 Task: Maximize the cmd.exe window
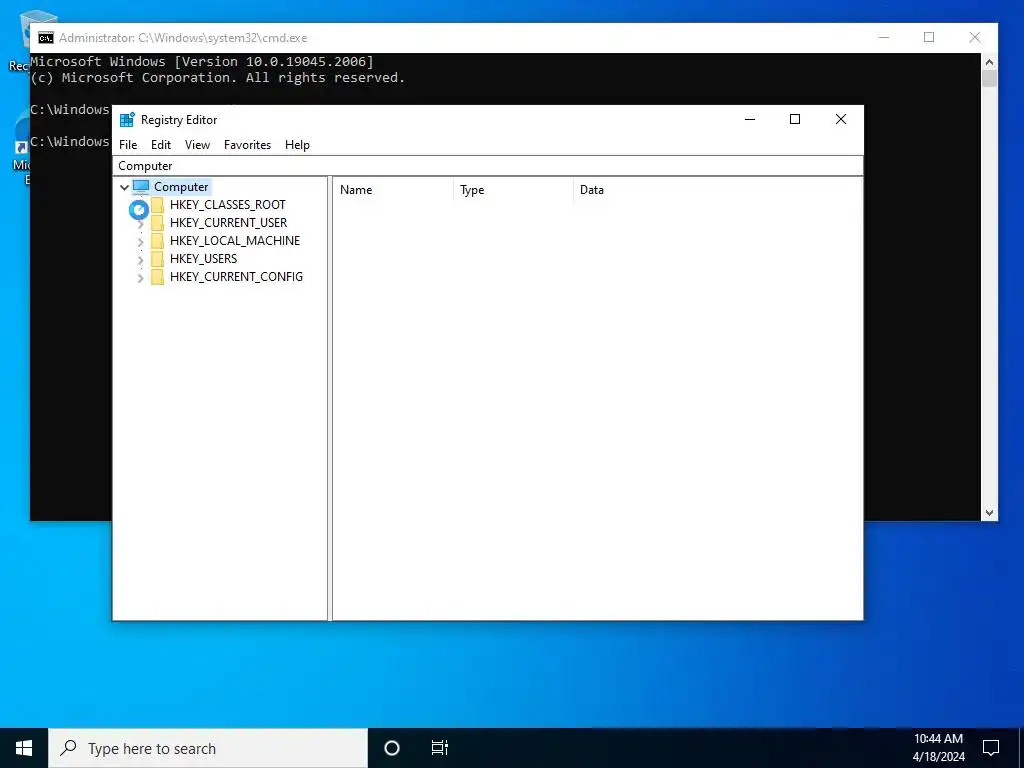929,38
